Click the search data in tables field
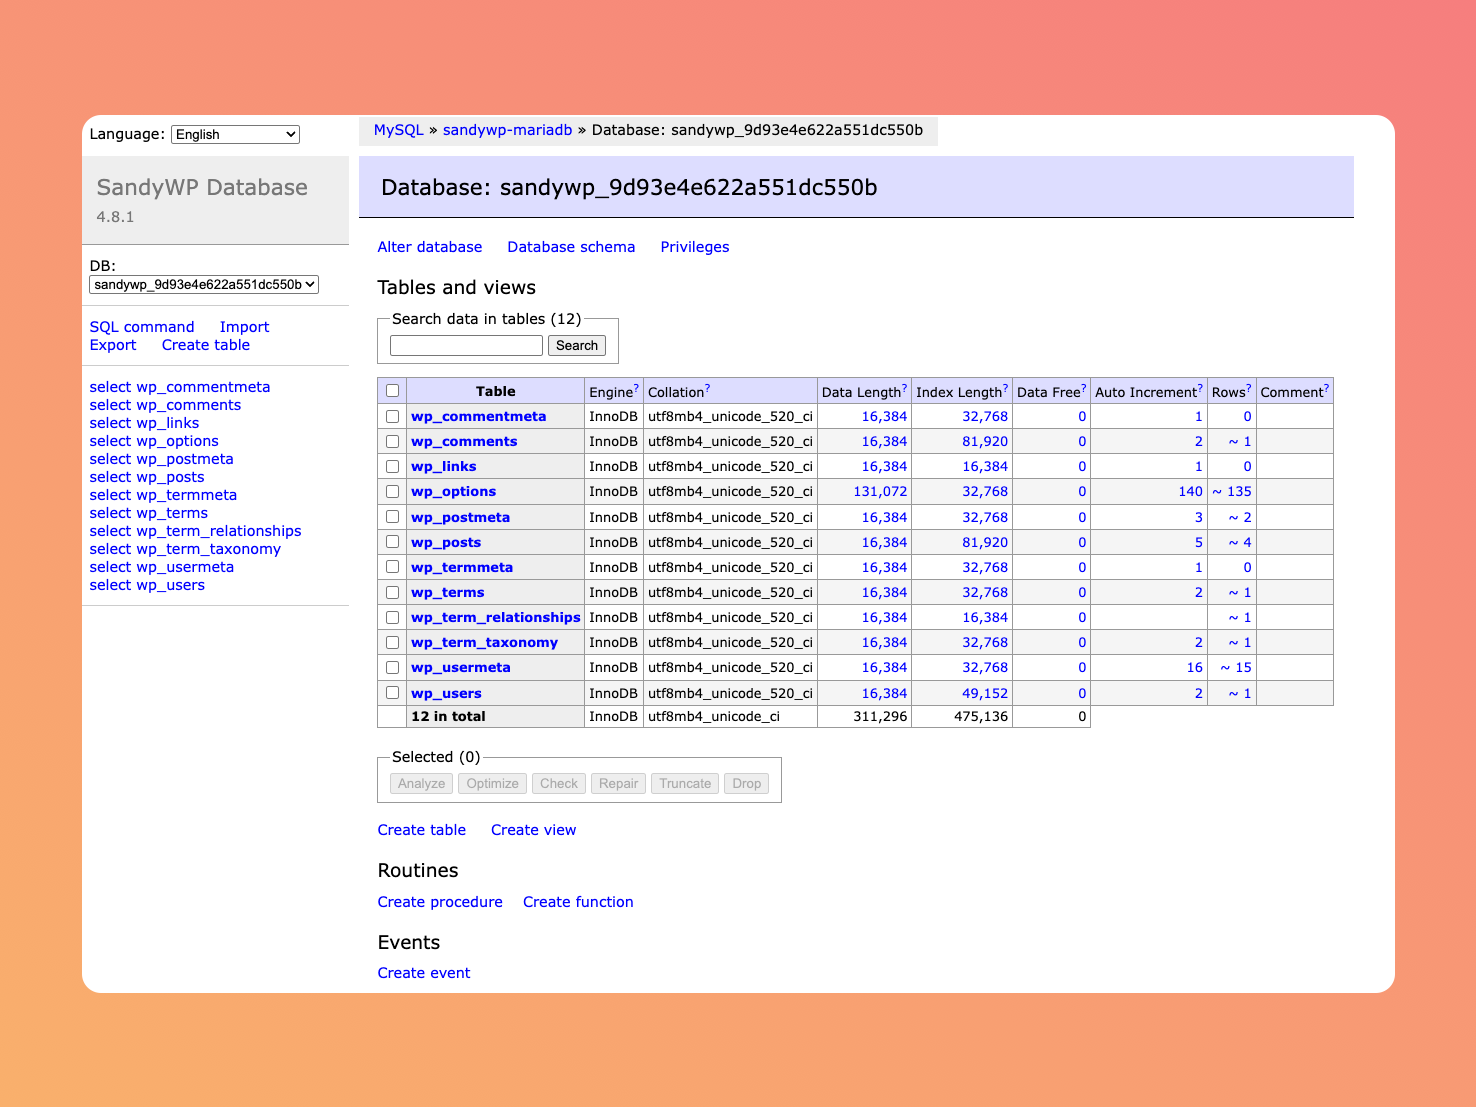 point(466,345)
